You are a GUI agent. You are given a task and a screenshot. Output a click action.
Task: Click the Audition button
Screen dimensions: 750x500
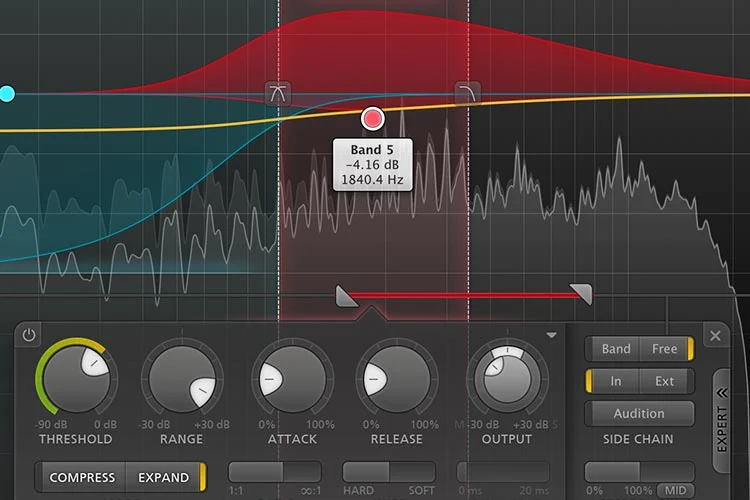coord(639,413)
